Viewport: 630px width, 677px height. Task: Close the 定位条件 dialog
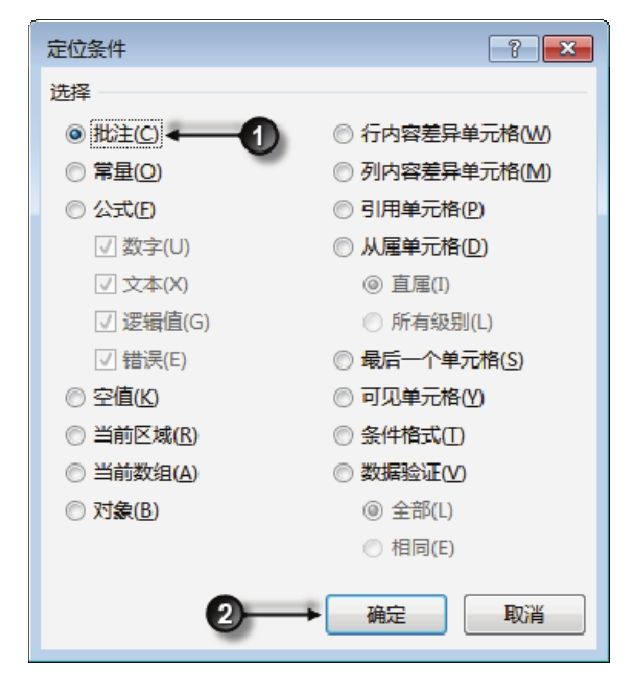[559, 46]
